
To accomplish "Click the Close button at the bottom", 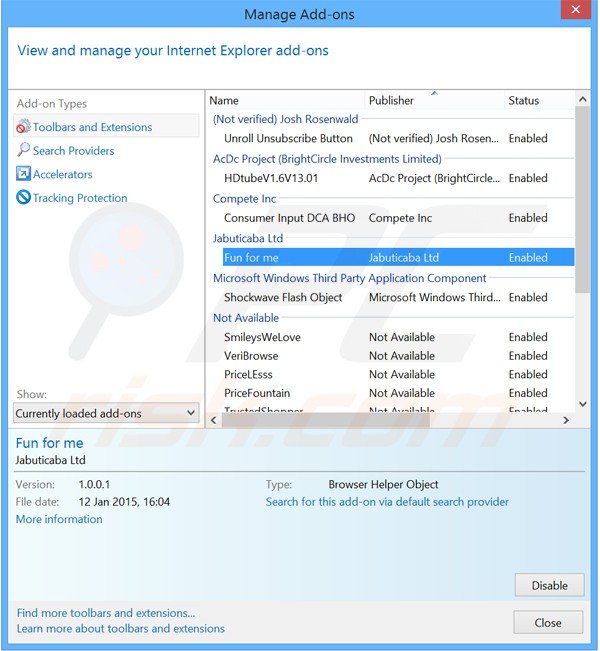I will [548, 622].
